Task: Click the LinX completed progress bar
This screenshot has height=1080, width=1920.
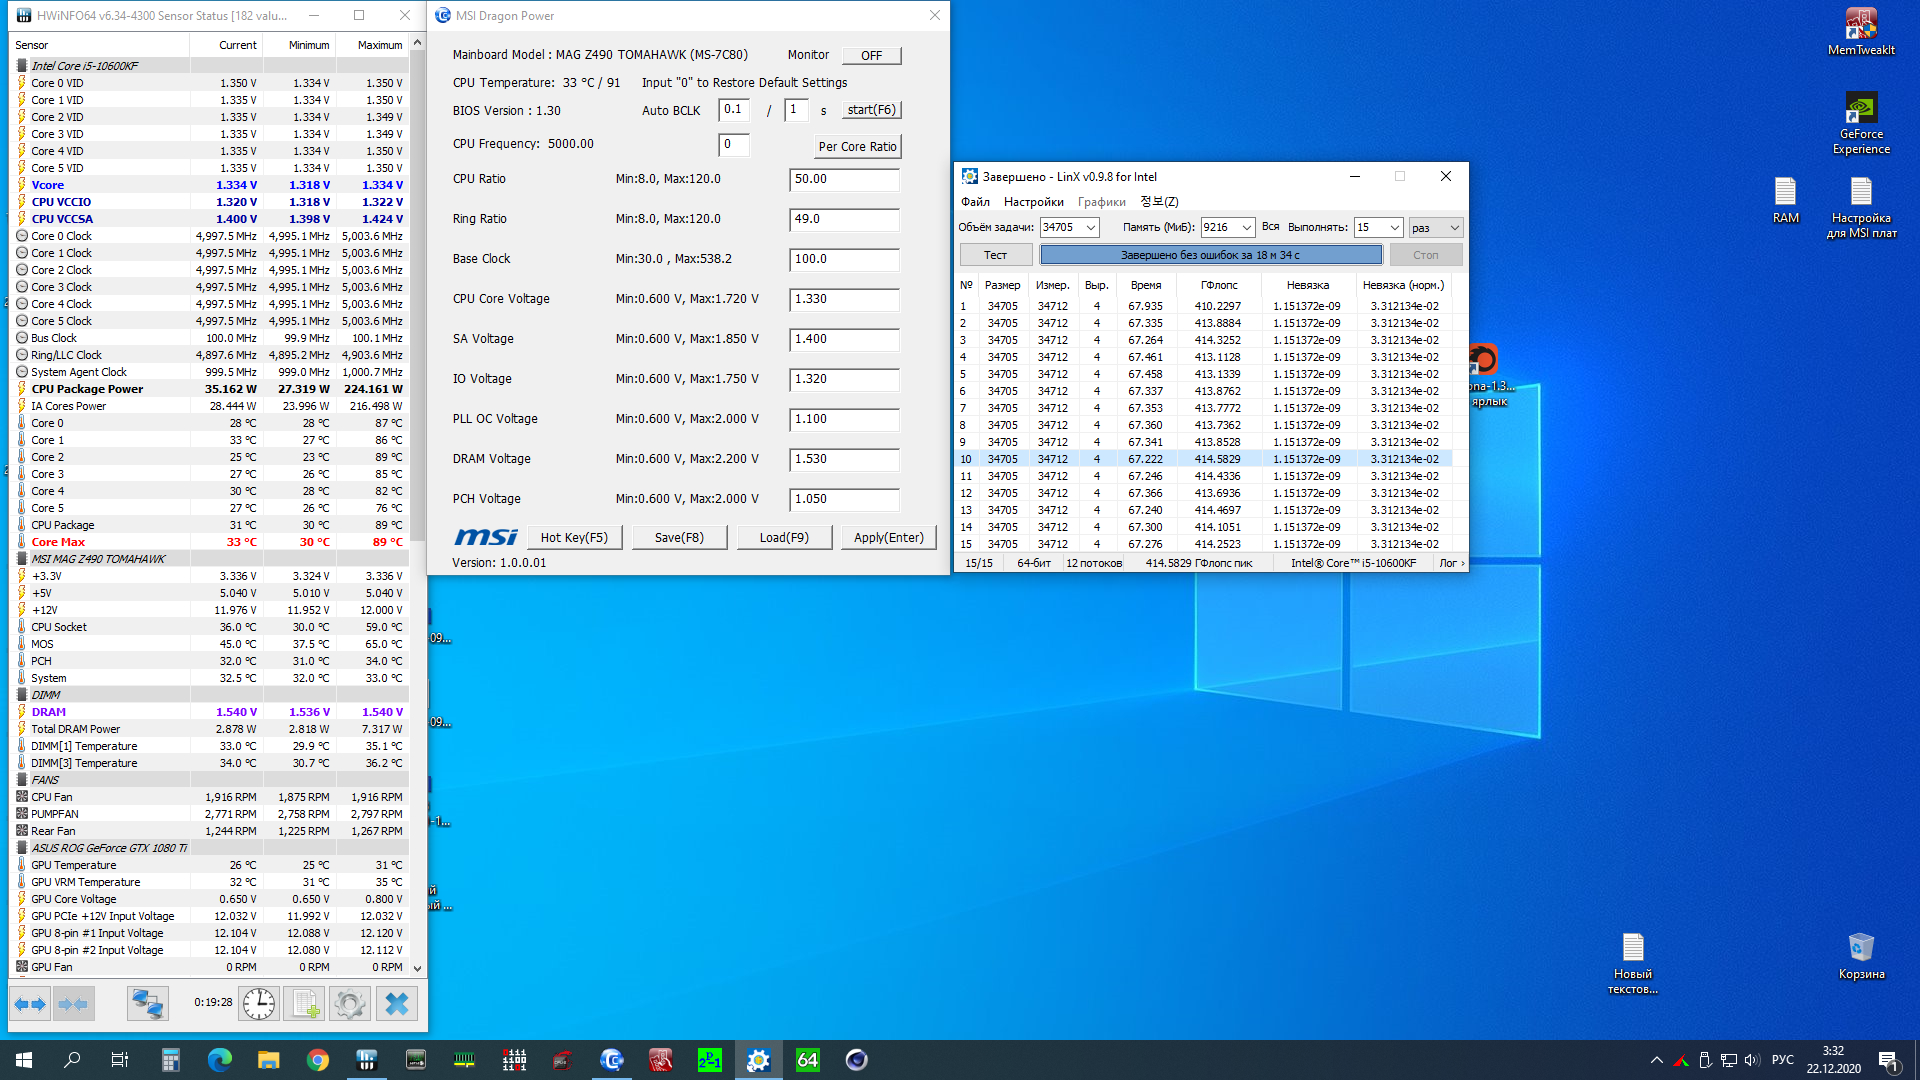Action: [x=1210, y=255]
